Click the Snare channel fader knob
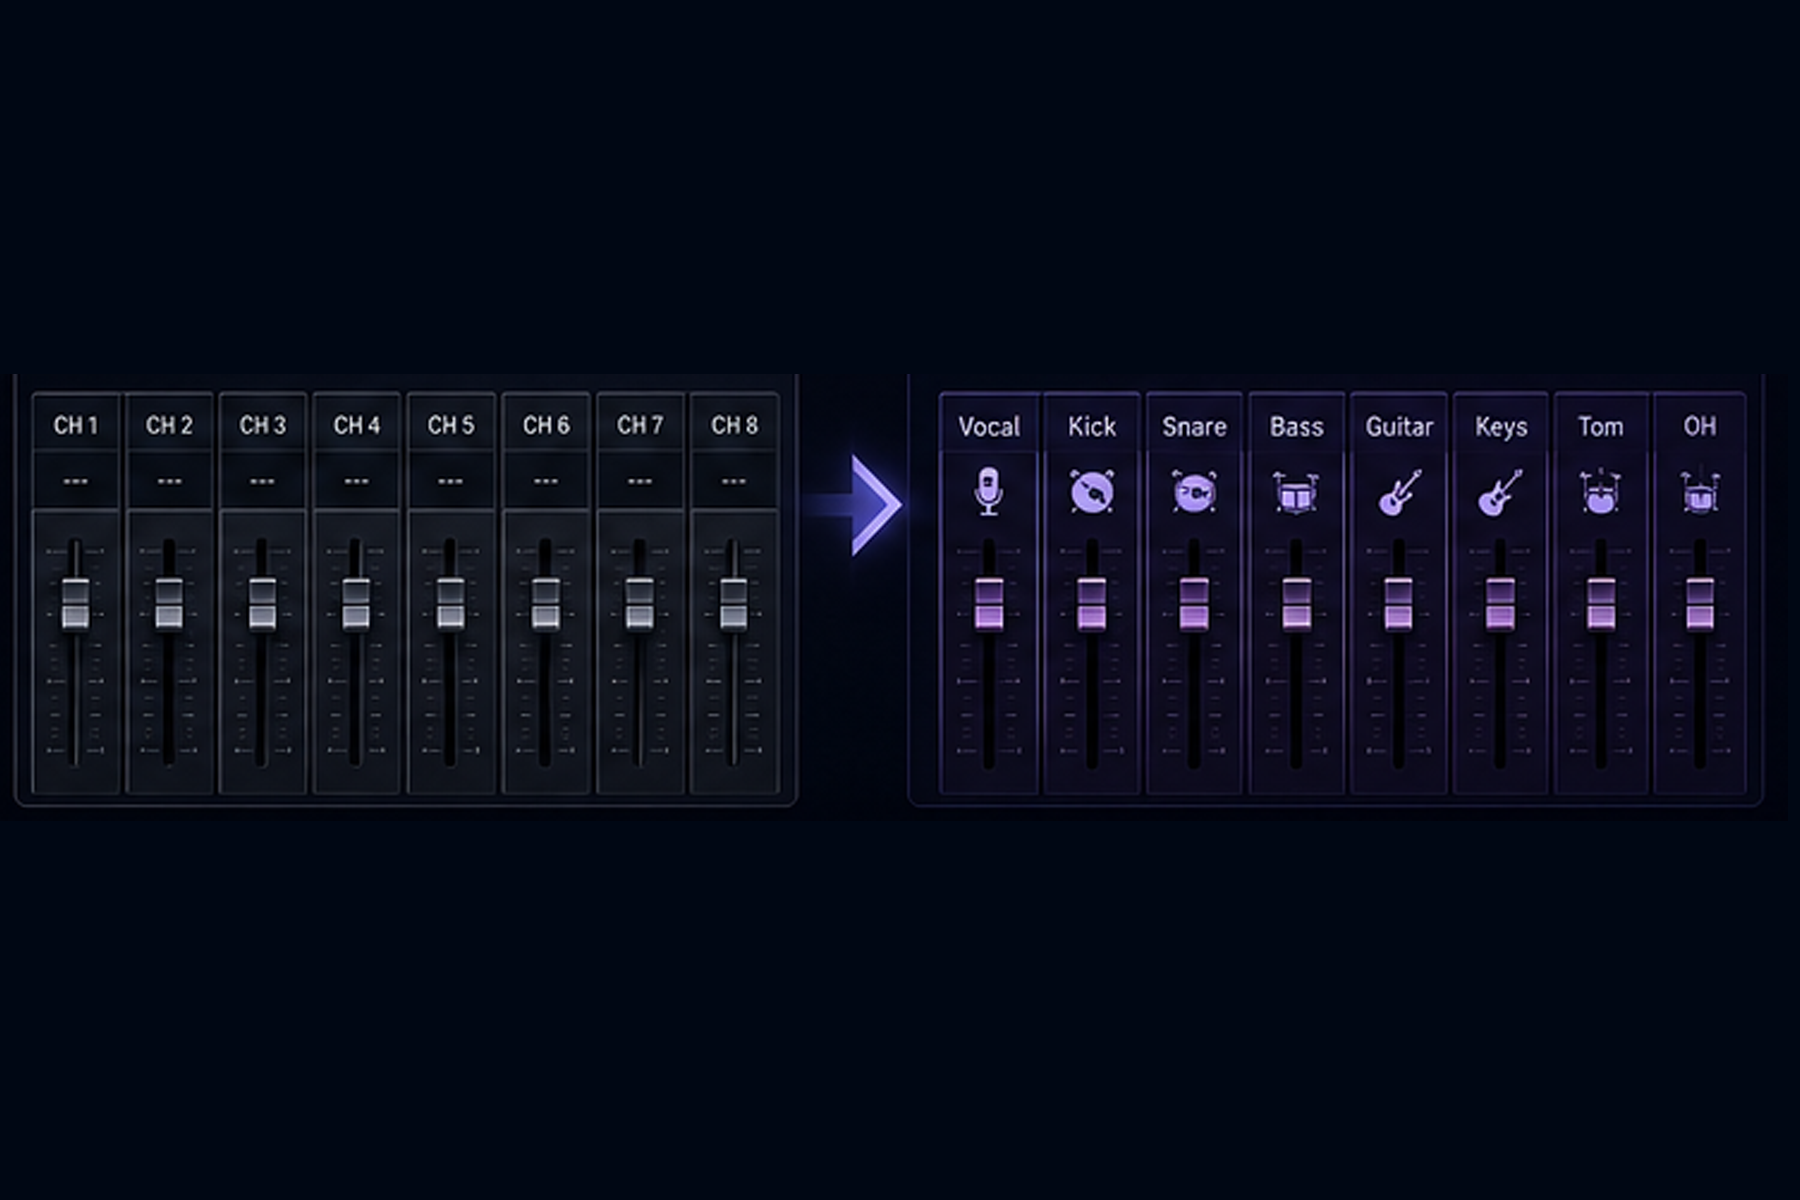Screen dimensions: 1800x1200 pos(1194,604)
